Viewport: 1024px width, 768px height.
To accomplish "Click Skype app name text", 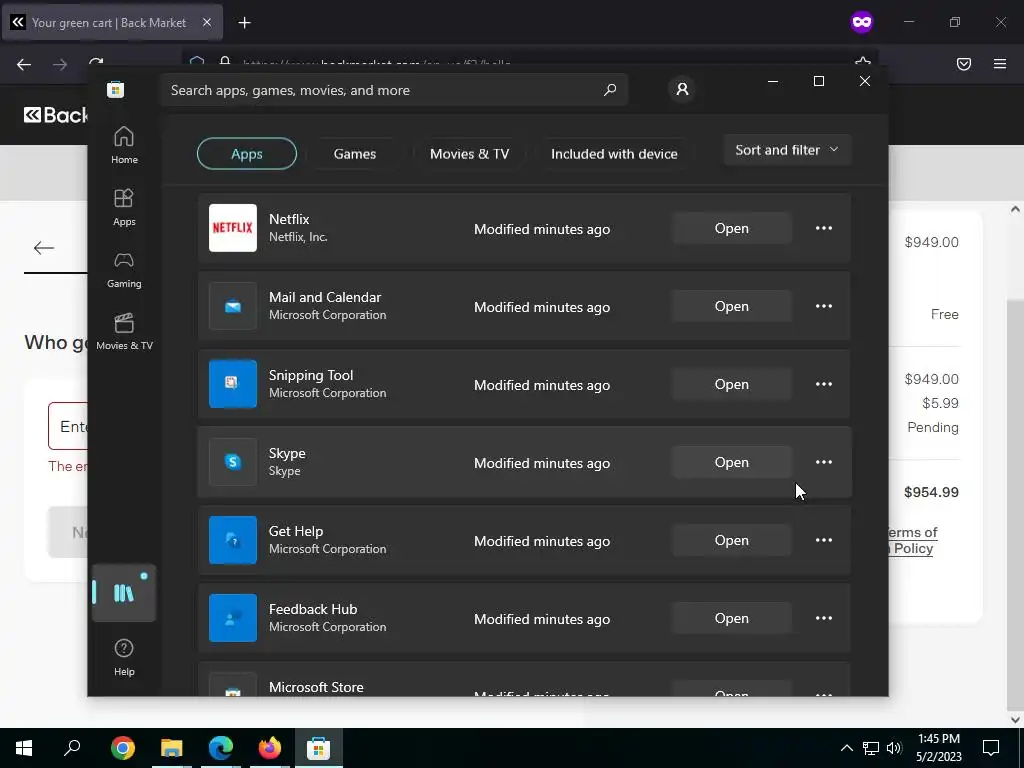I will [287, 453].
